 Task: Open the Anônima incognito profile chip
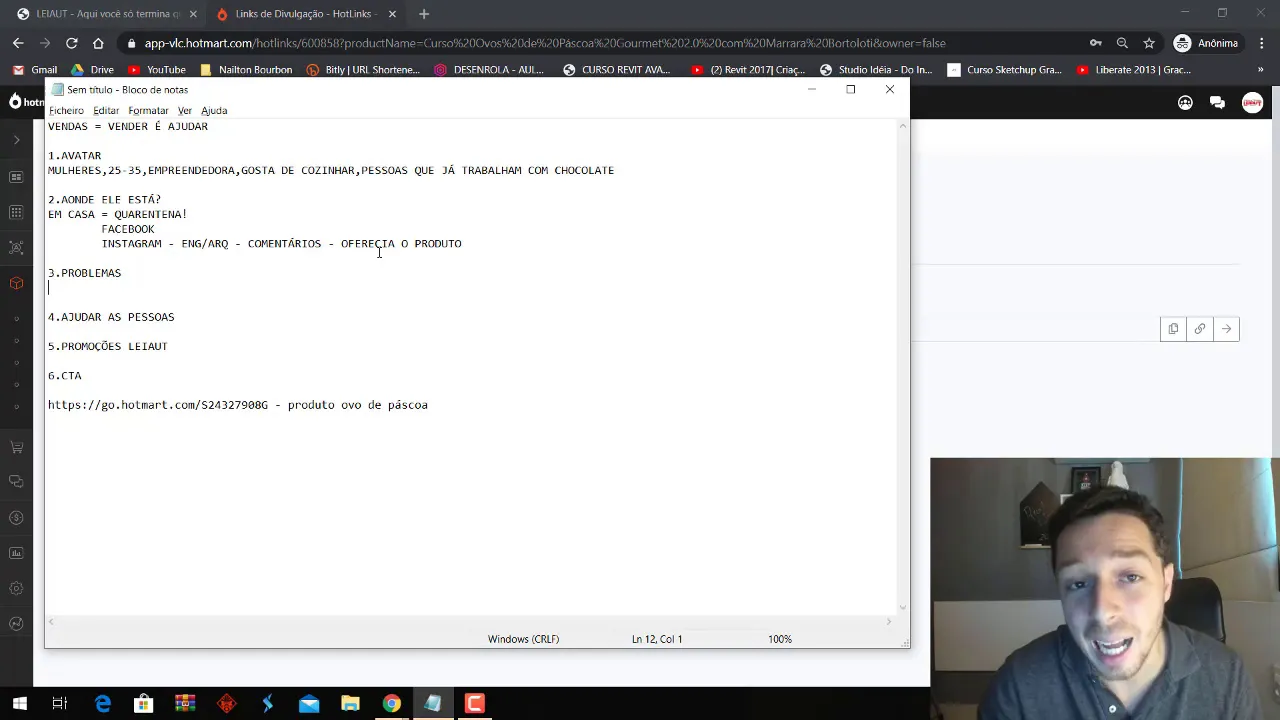[1207, 43]
